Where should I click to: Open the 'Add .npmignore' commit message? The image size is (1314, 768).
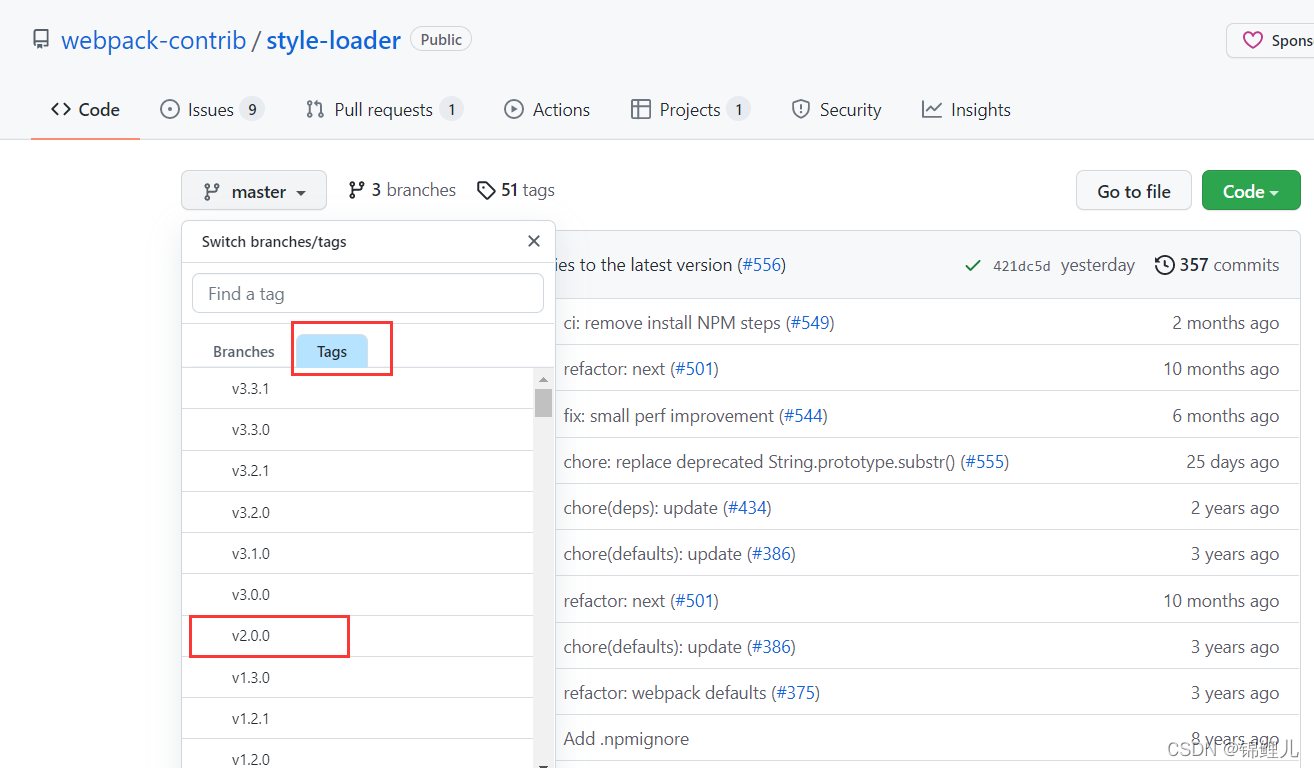626,739
